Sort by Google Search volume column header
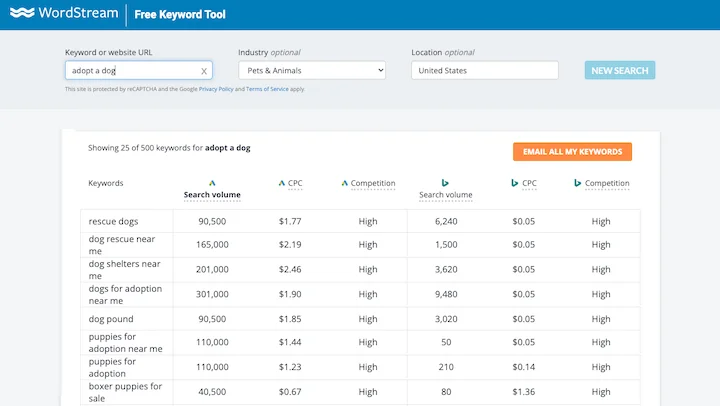The image size is (720, 406). coord(212,195)
